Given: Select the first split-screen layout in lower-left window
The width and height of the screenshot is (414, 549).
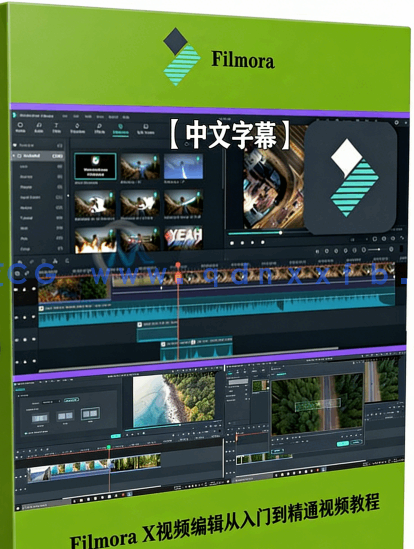Looking at the screenshot, I should click(x=40, y=418).
